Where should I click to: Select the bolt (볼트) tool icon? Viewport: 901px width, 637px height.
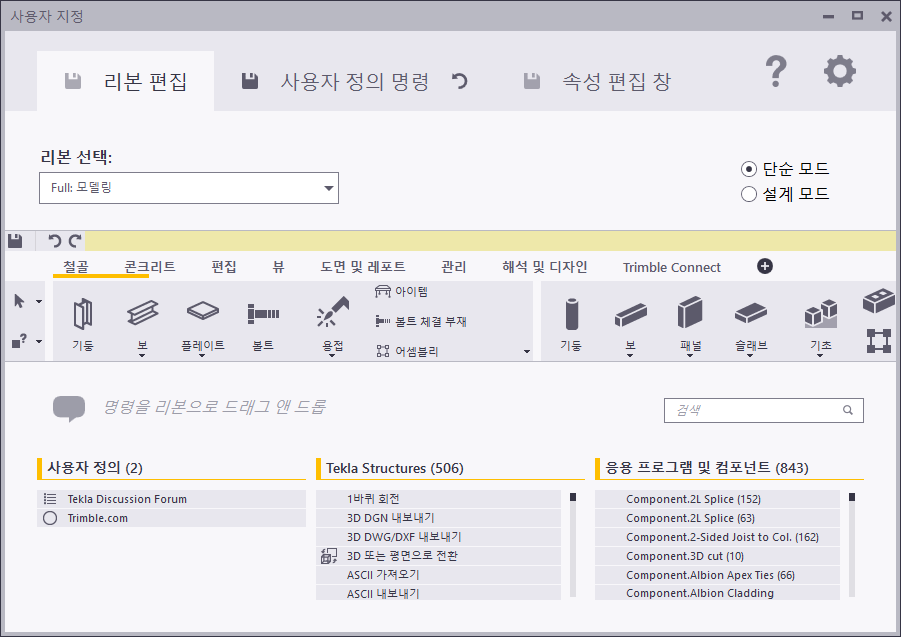[263, 314]
